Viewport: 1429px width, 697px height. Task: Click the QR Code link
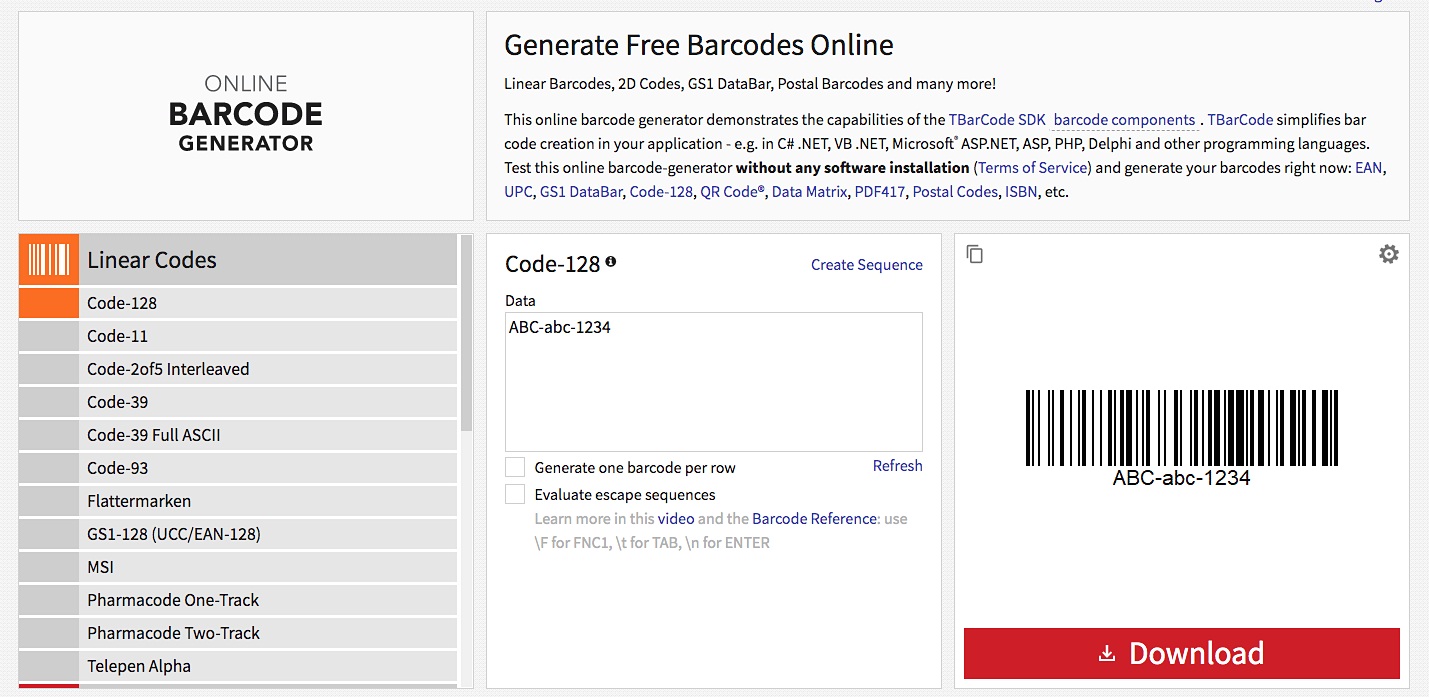(732, 192)
